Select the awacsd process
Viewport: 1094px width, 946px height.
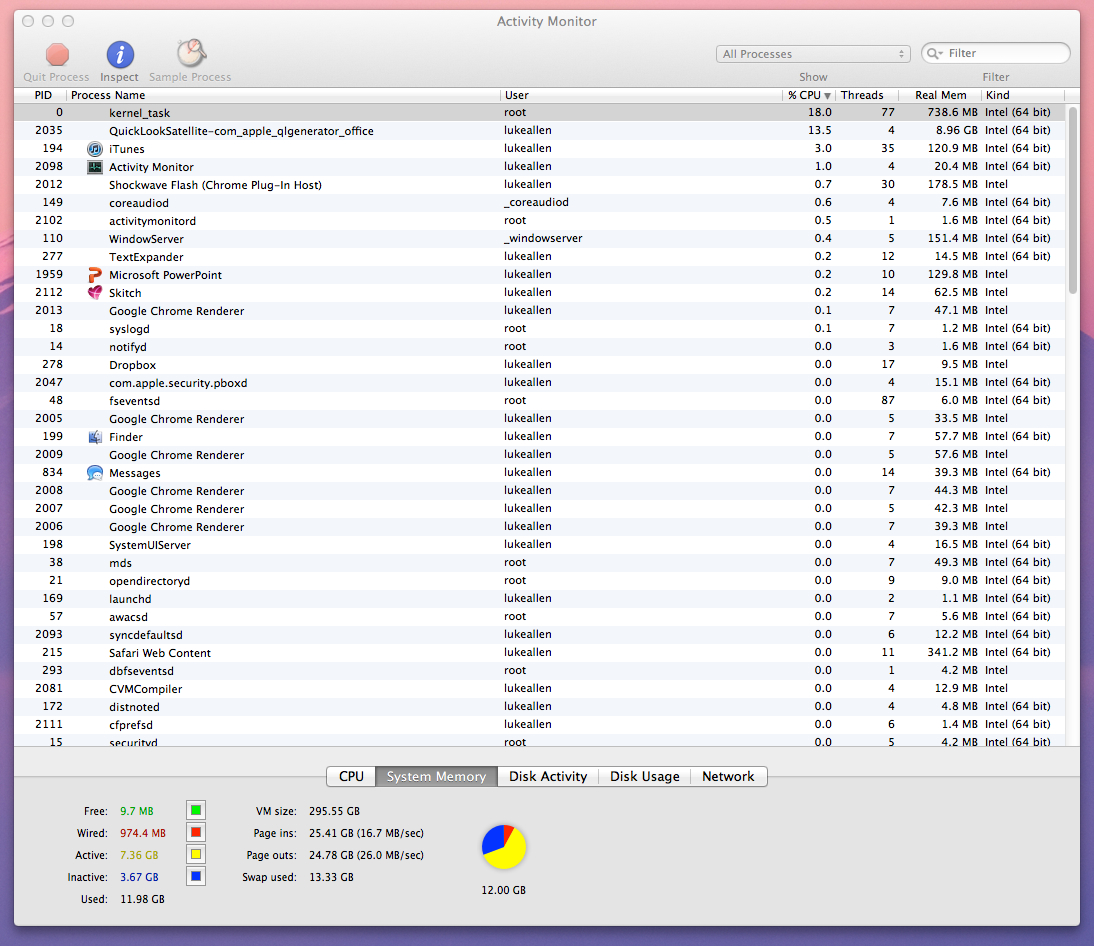539,617
